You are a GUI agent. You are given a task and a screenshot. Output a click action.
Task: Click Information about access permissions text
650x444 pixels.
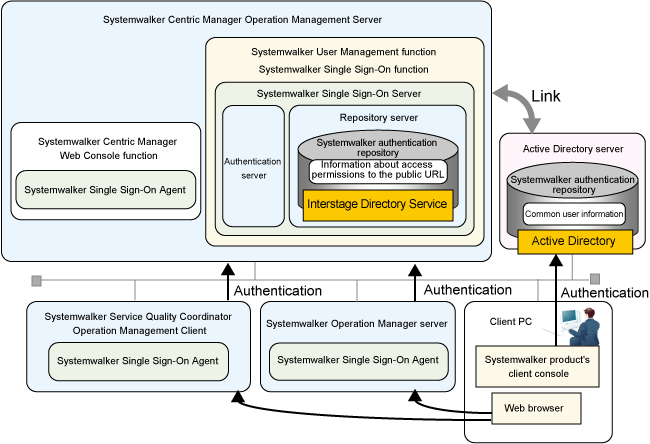pos(378,170)
